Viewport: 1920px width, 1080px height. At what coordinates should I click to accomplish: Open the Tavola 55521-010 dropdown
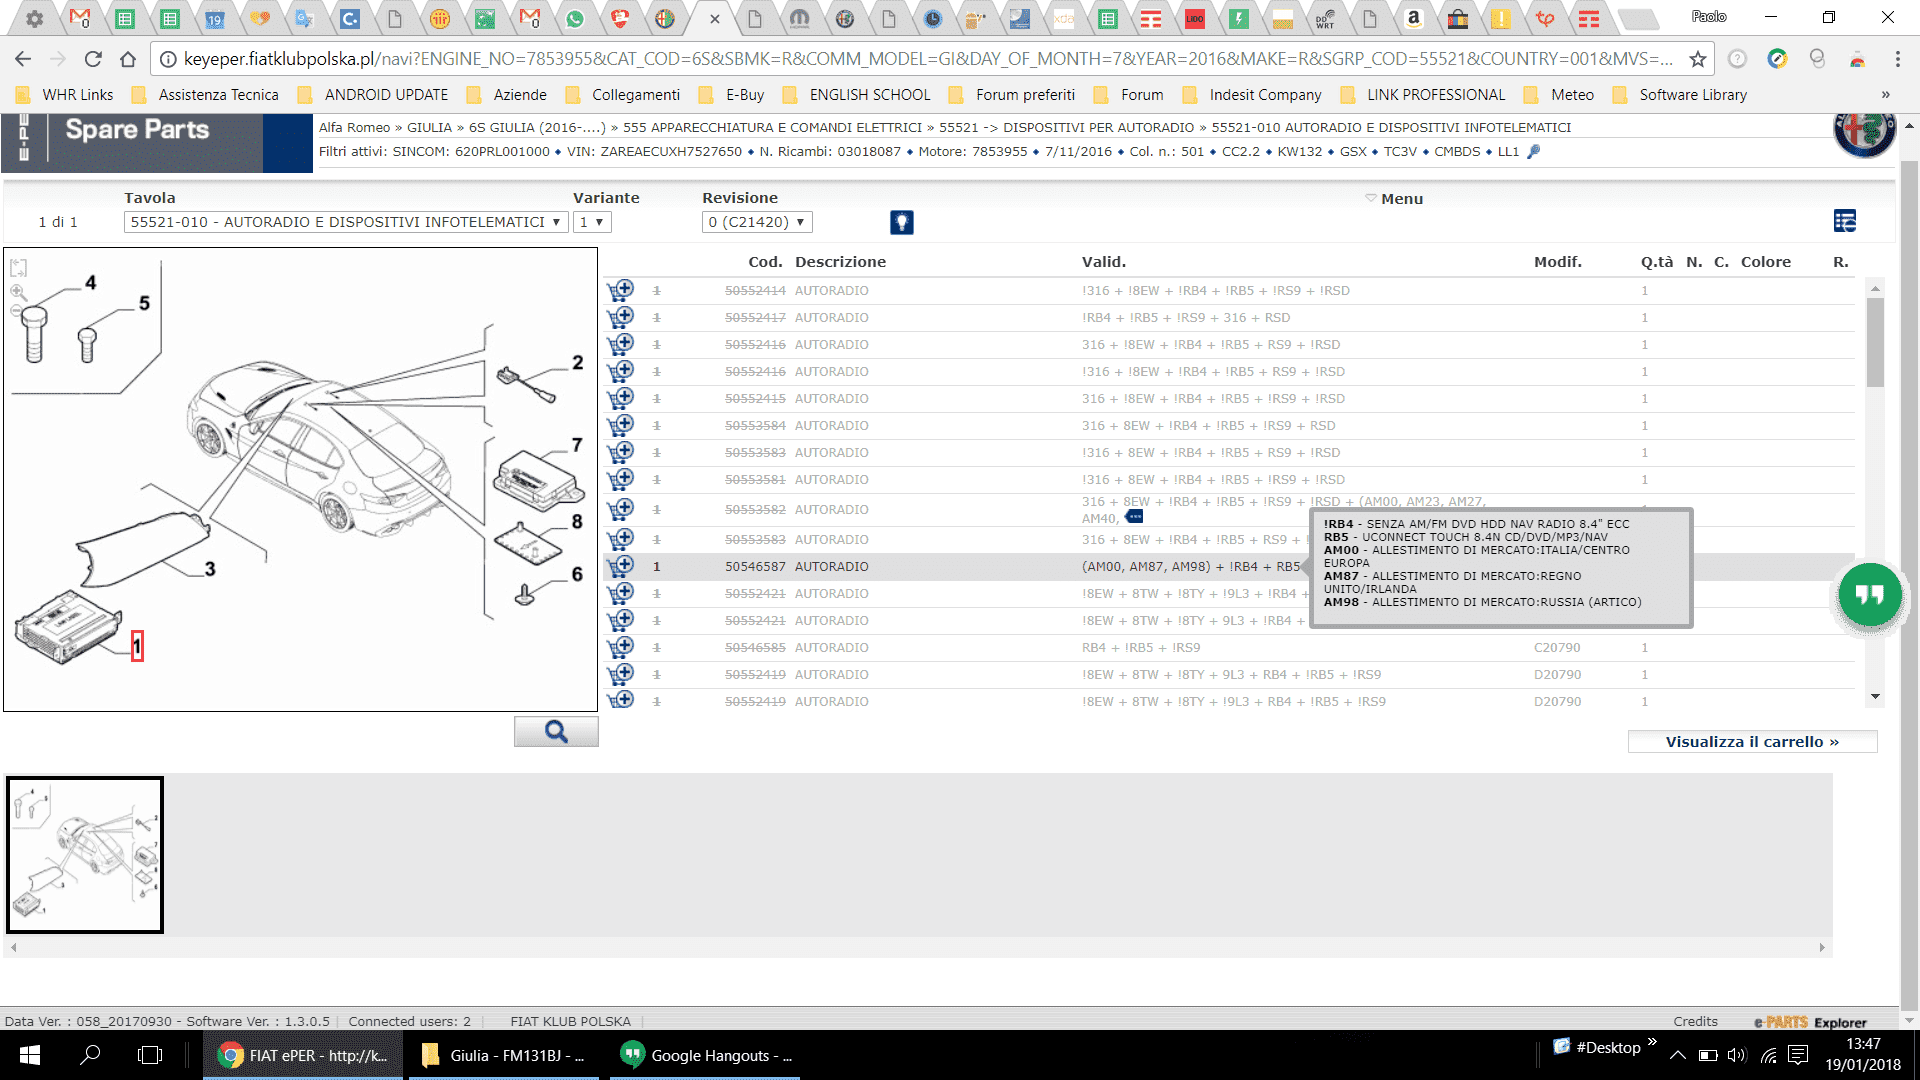346,222
